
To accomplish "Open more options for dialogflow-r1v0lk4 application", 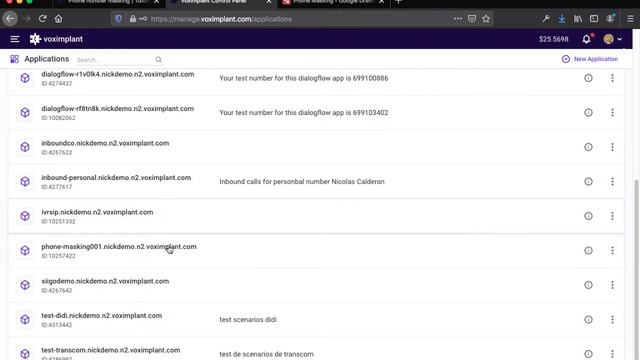I will [612, 78].
